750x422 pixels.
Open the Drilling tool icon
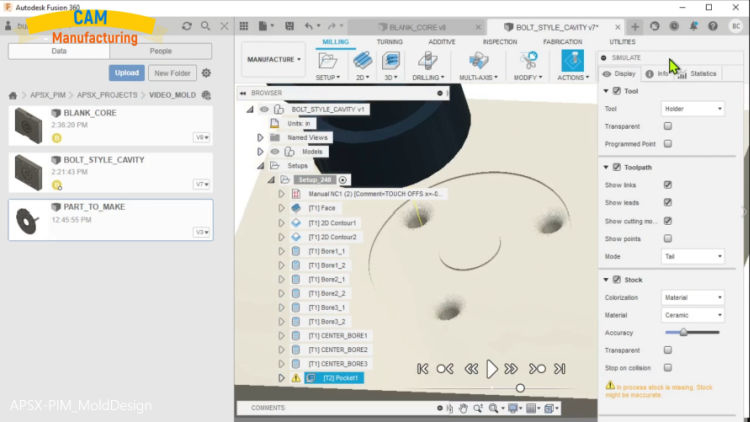pos(428,61)
